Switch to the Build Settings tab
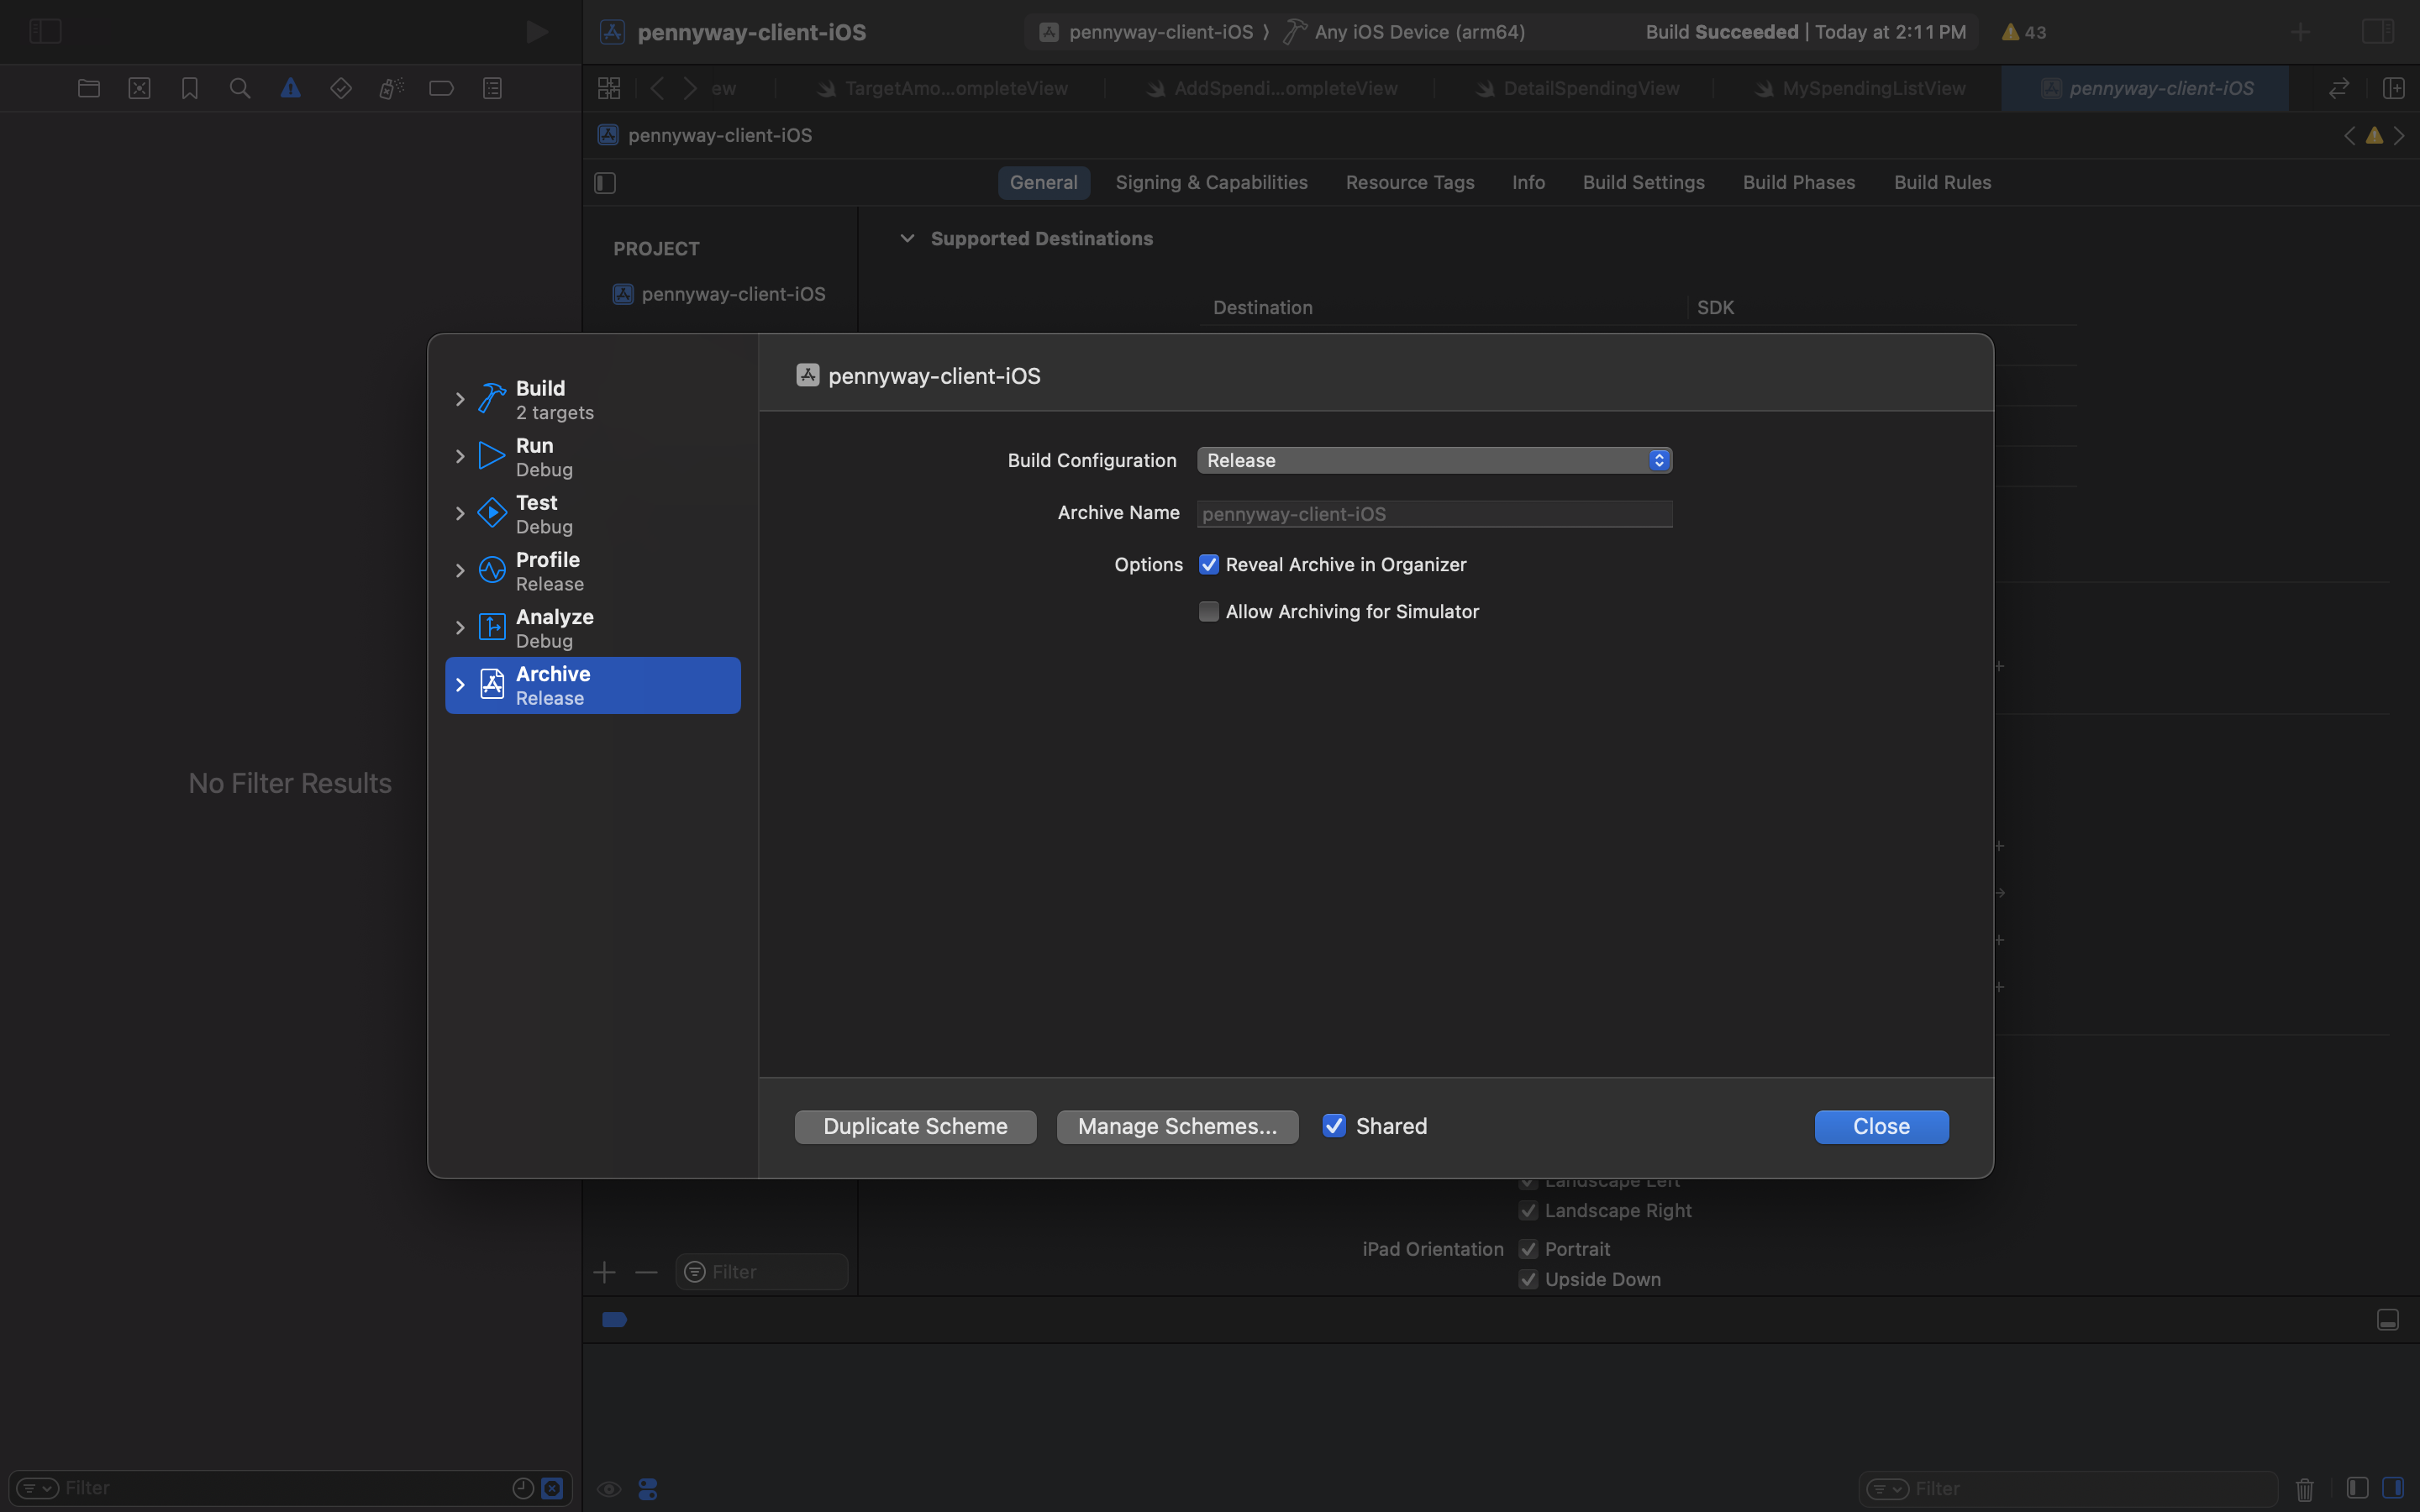 1643,182
